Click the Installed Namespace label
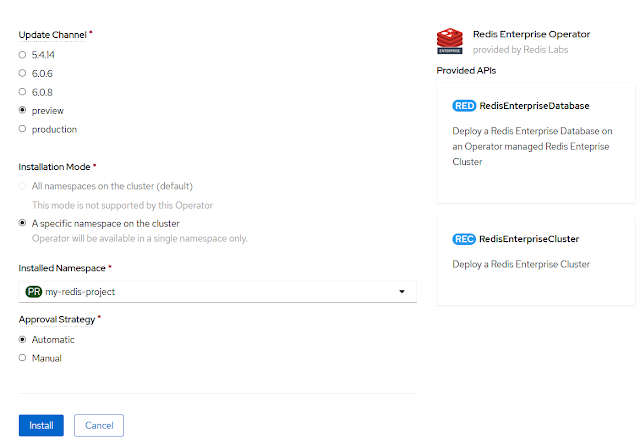 click(62, 268)
